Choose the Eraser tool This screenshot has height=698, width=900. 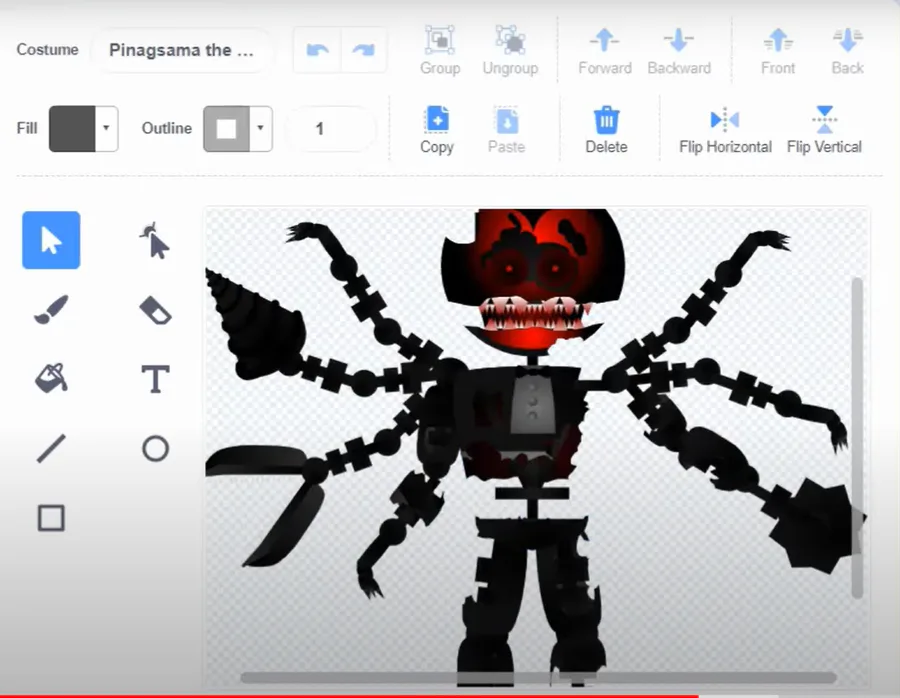(155, 311)
